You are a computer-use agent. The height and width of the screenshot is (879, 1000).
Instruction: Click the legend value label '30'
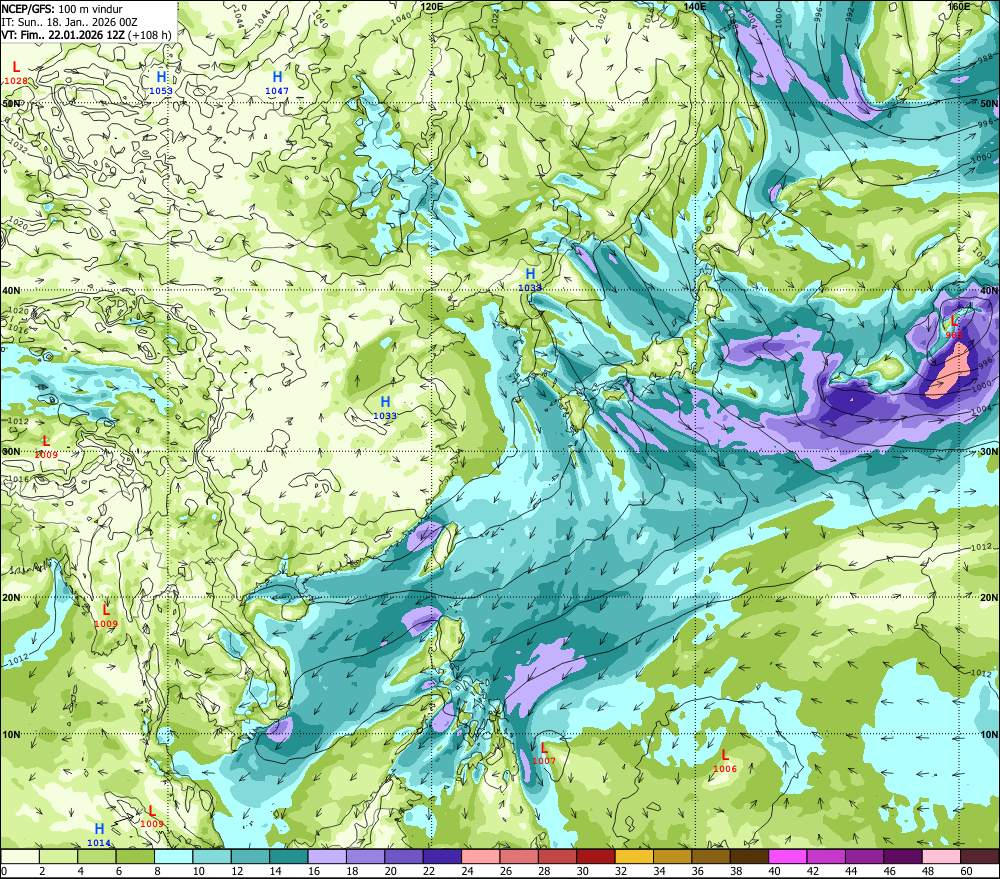click(583, 871)
